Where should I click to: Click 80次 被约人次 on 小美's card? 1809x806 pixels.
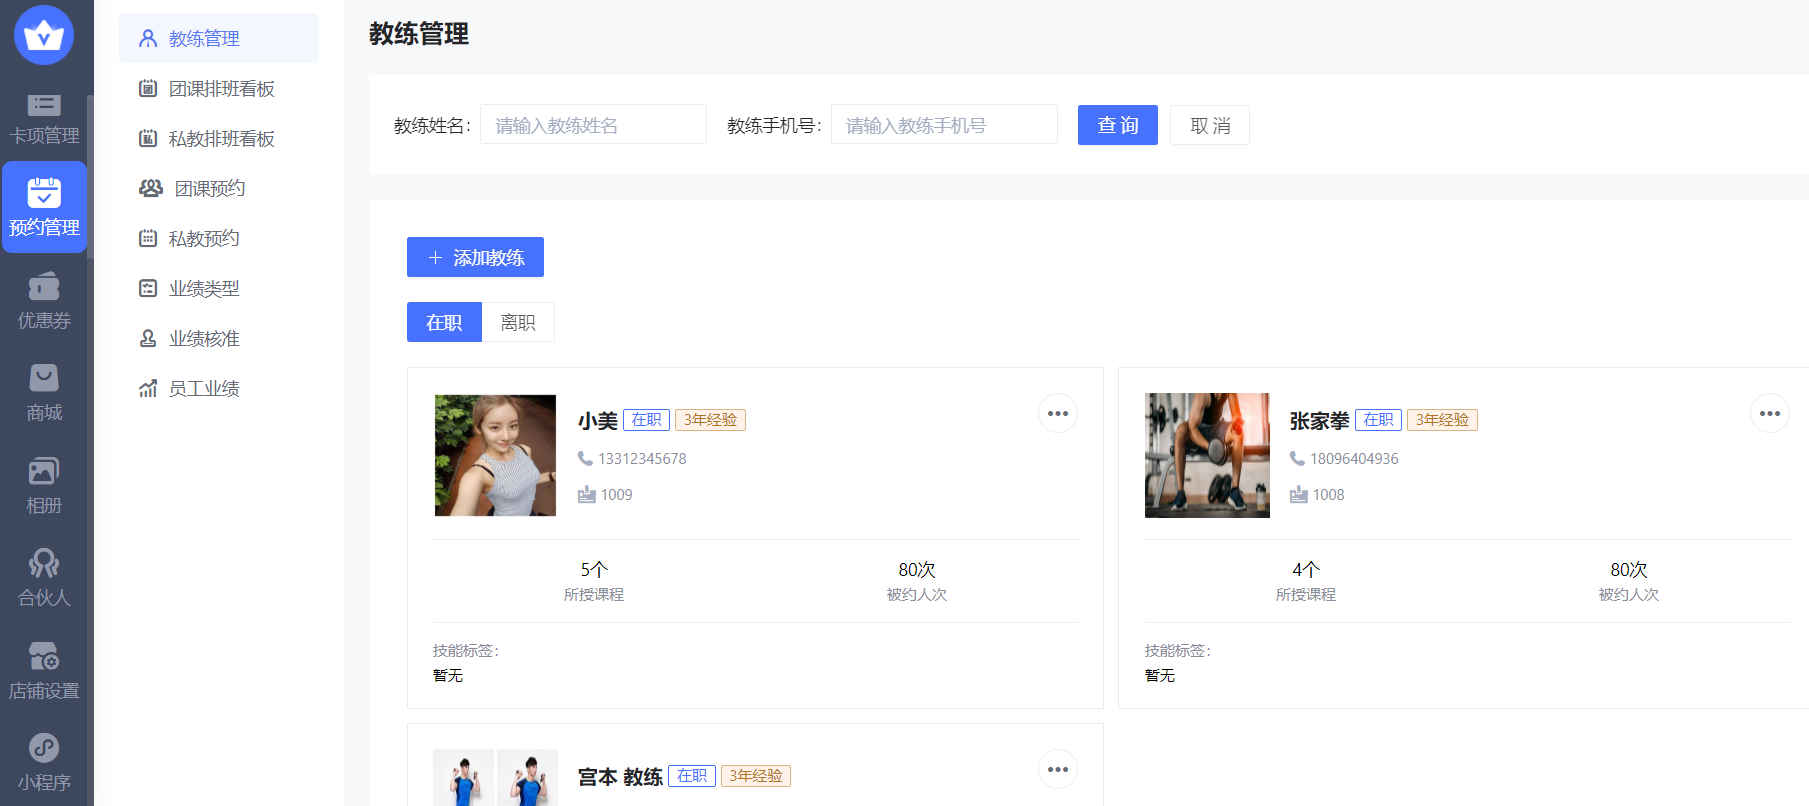[917, 581]
